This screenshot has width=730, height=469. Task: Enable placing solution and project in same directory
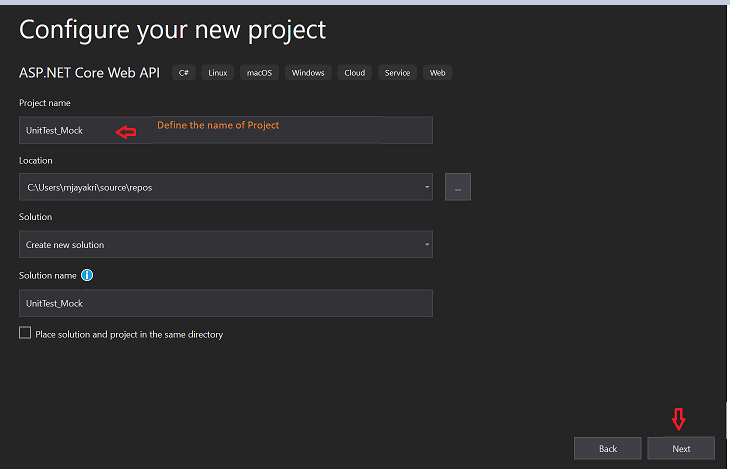click(x=25, y=333)
